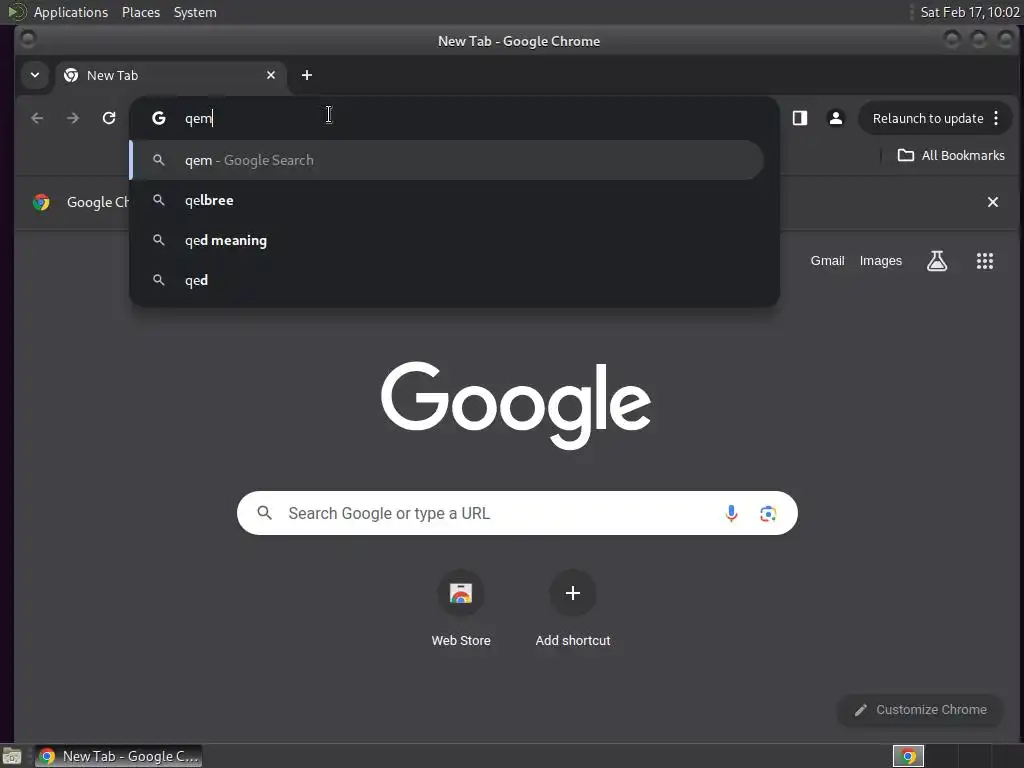The width and height of the screenshot is (1024, 768).
Task: Click the address bar text field
Action: pos(470,118)
